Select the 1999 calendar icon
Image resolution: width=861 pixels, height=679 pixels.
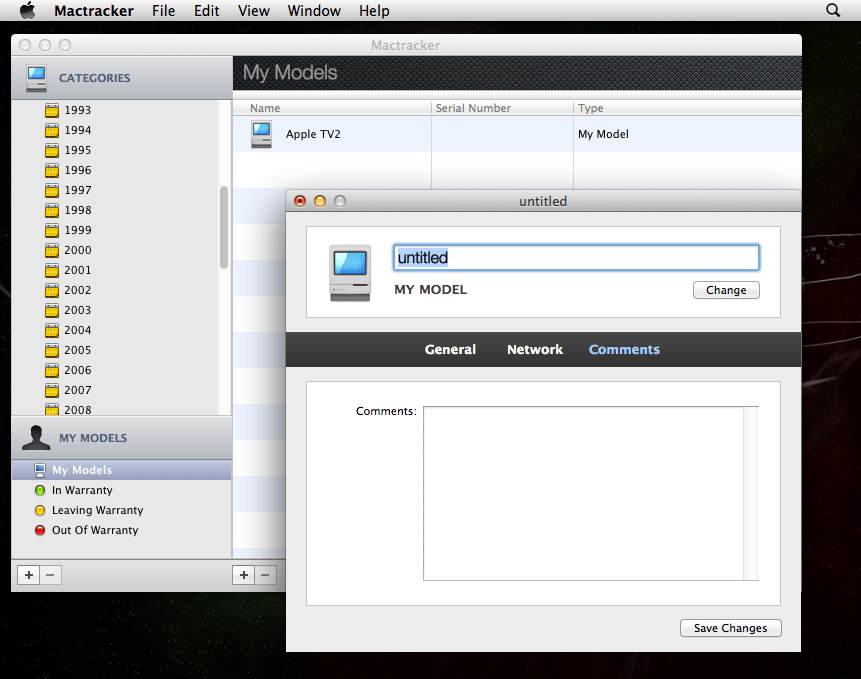[52, 231]
